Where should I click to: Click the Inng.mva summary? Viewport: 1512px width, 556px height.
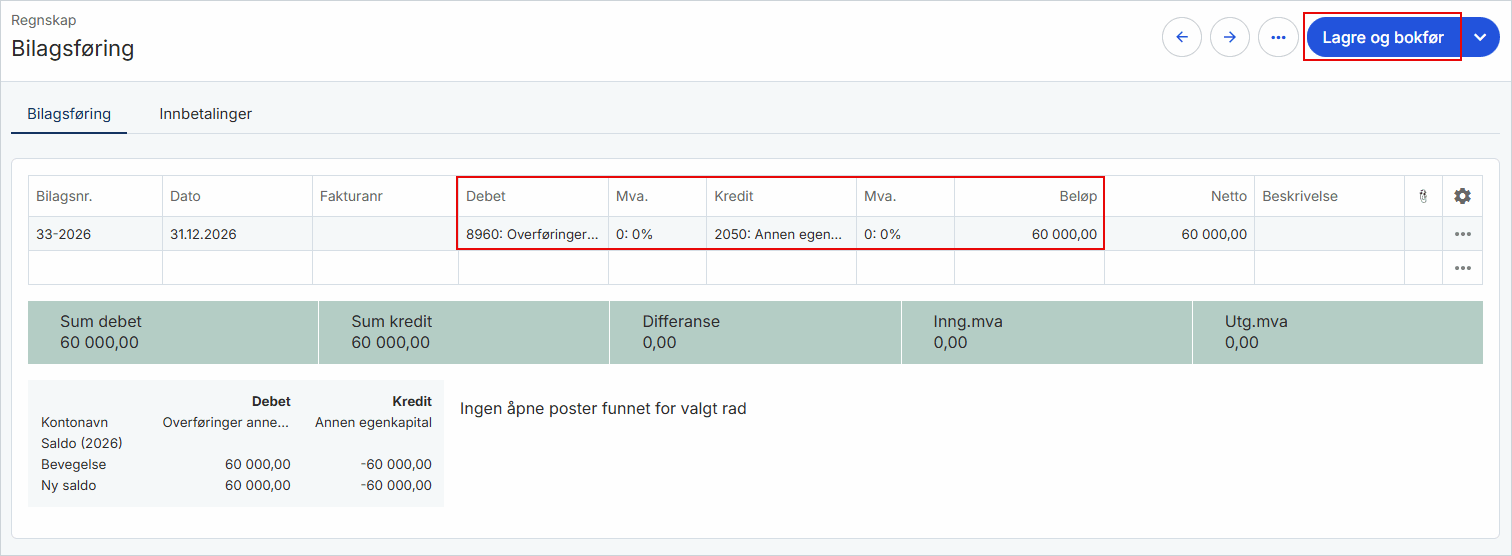point(1046,332)
